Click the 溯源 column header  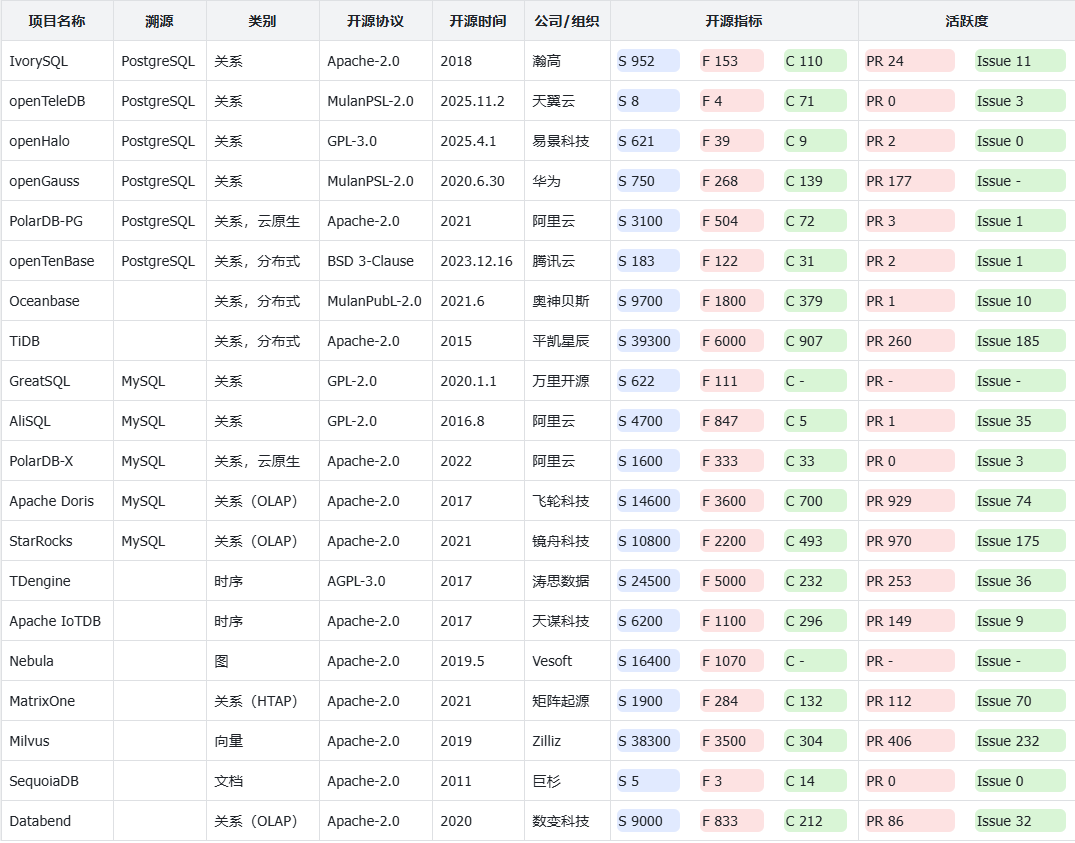[160, 21]
